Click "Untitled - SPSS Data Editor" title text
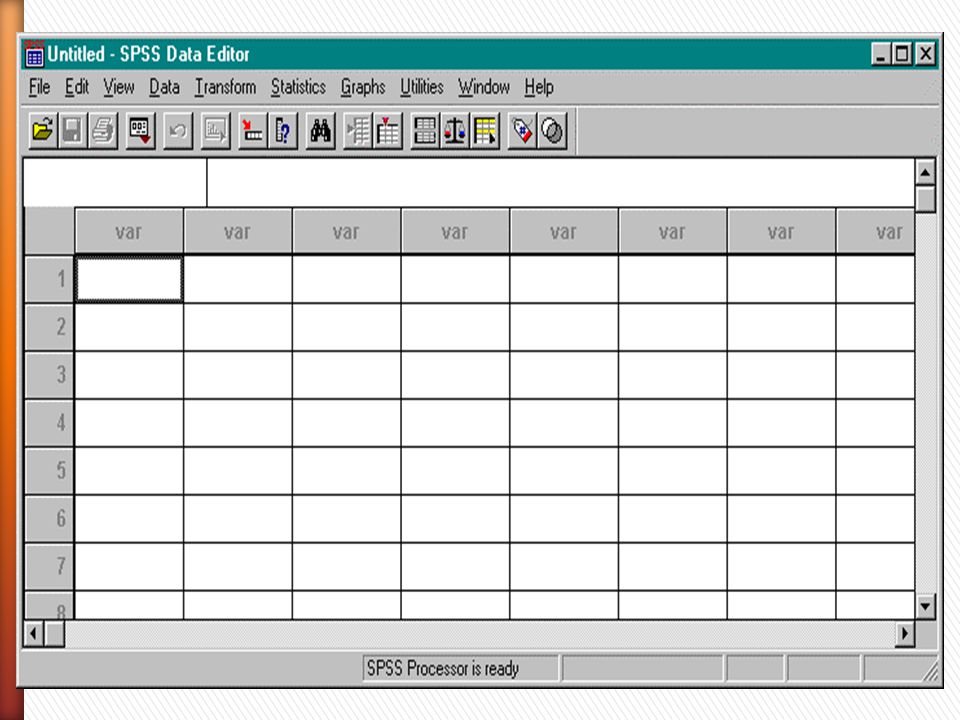This screenshot has height=720, width=960. 148,54
